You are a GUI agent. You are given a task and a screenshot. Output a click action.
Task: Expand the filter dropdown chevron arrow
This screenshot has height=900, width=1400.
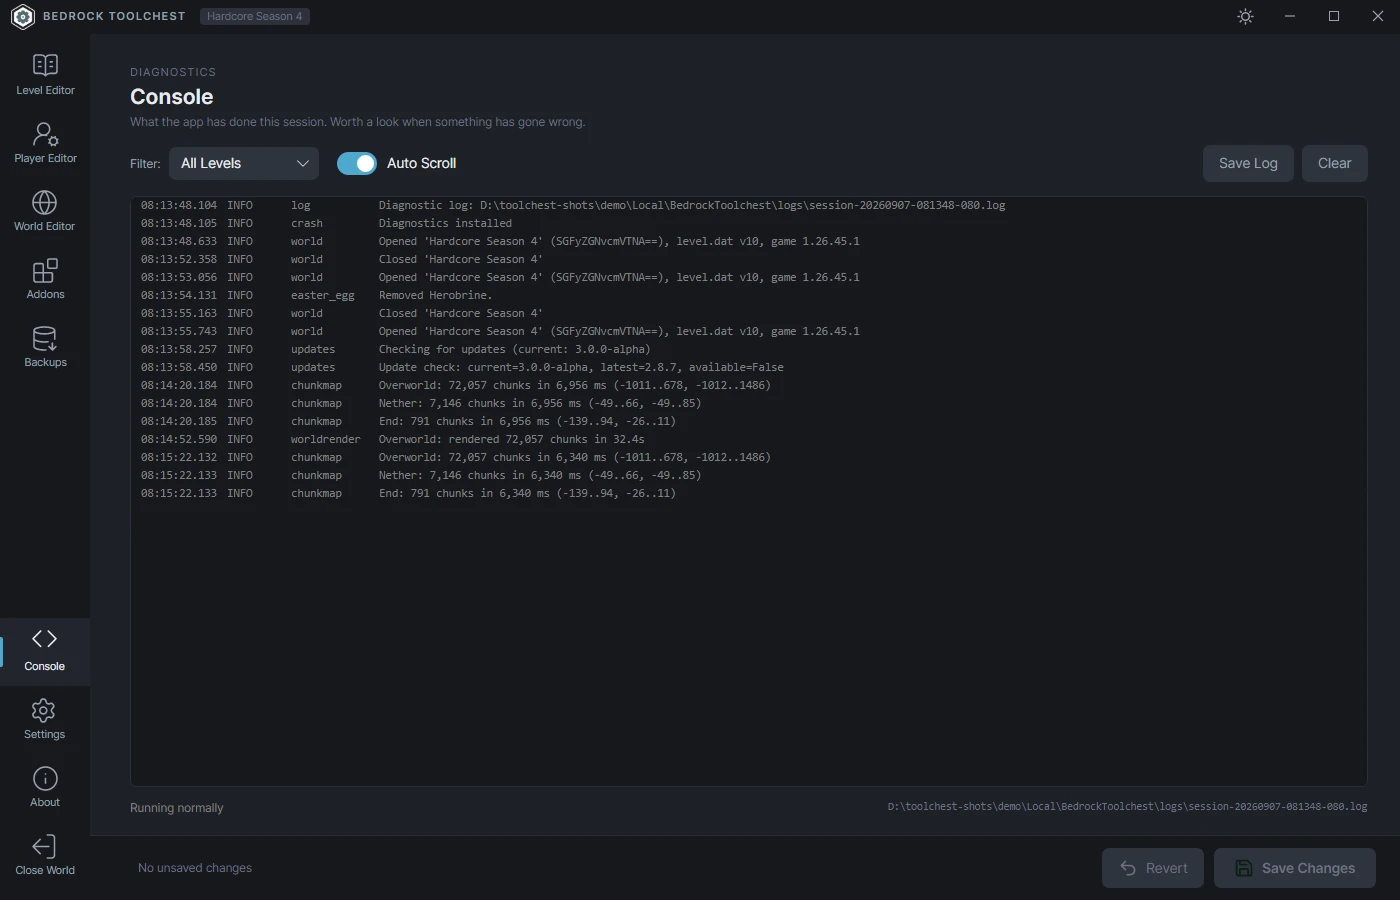coord(302,163)
